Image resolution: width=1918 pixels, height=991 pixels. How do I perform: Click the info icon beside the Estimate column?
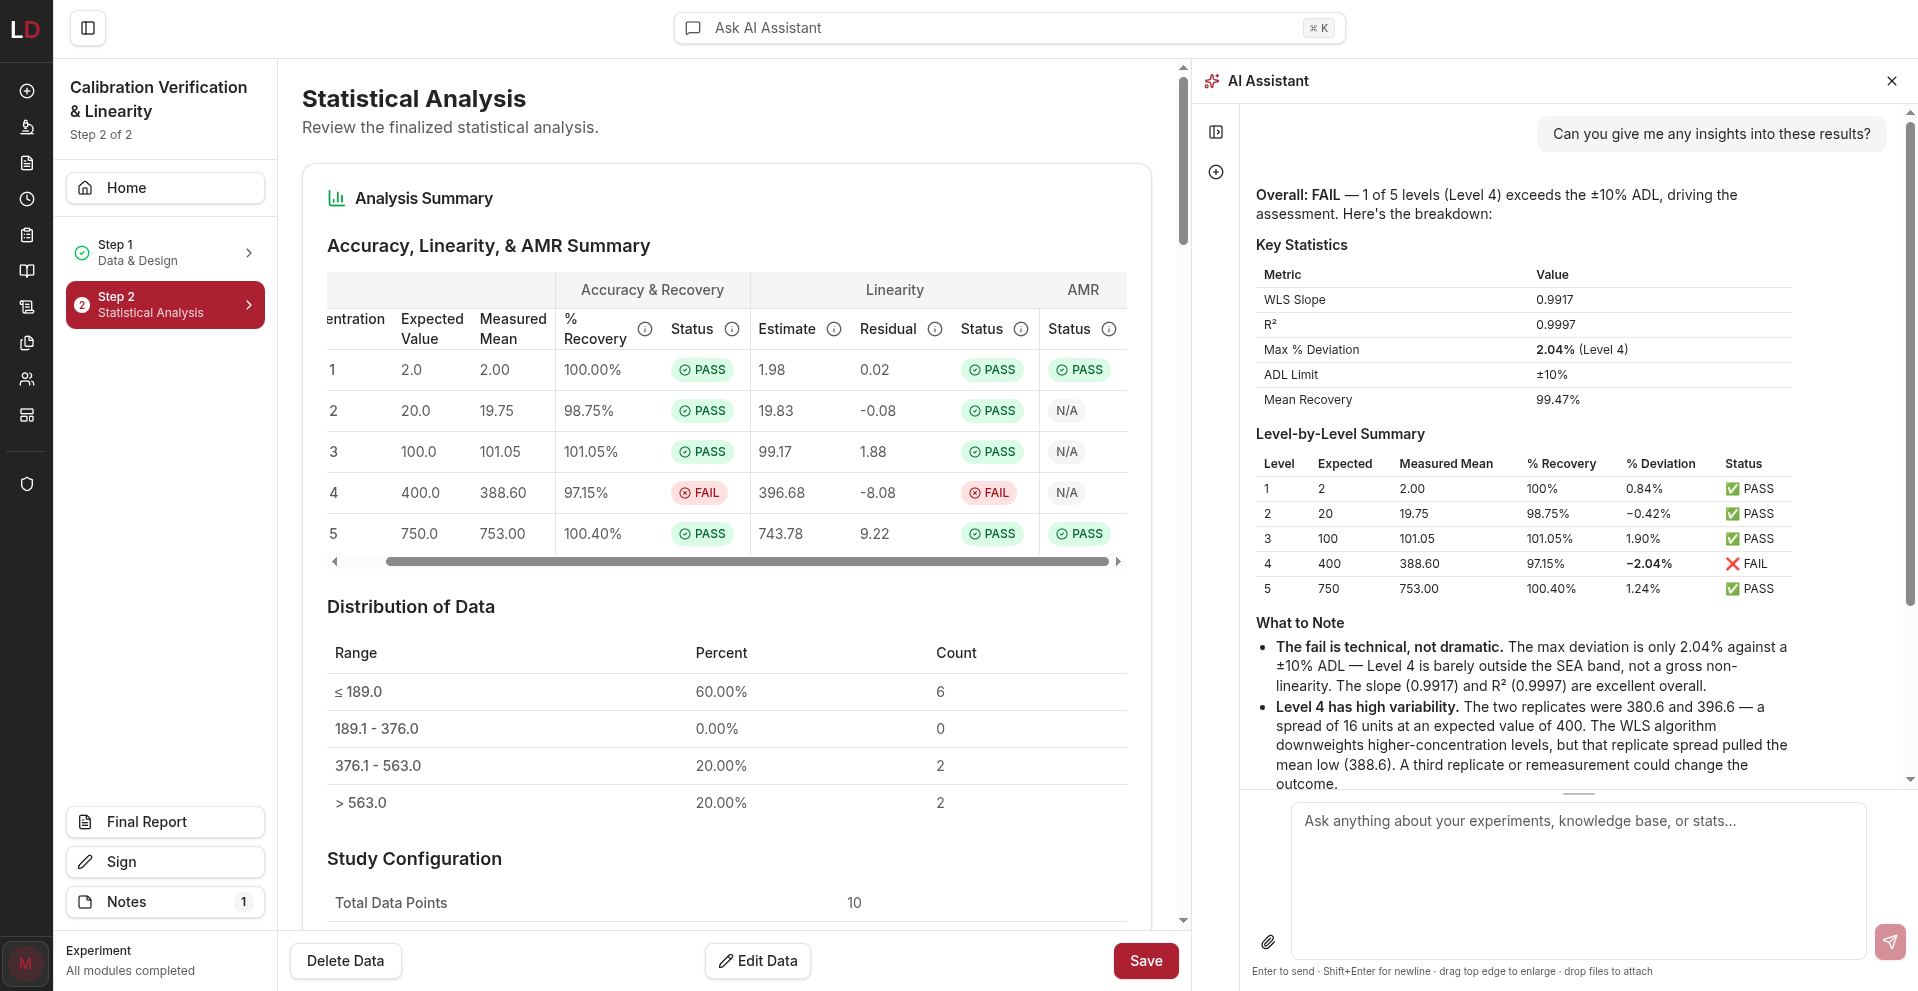pyautogui.click(x=834, y=329)
